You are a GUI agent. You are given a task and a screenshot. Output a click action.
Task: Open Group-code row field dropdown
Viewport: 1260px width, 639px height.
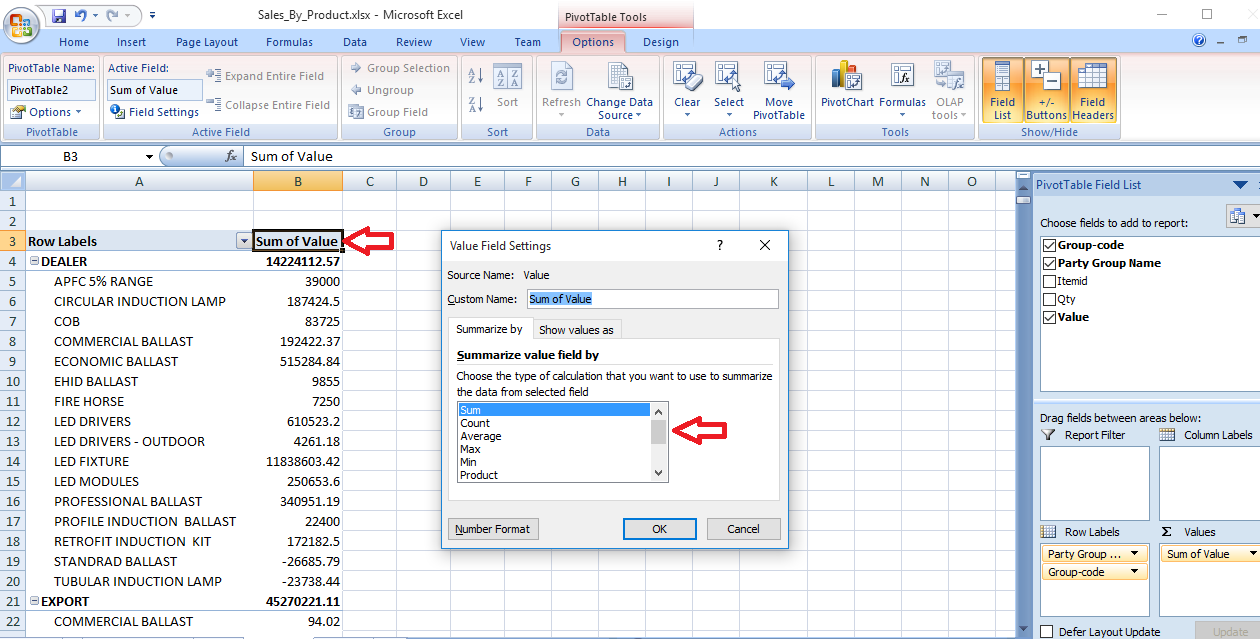tap(1136, 572)
